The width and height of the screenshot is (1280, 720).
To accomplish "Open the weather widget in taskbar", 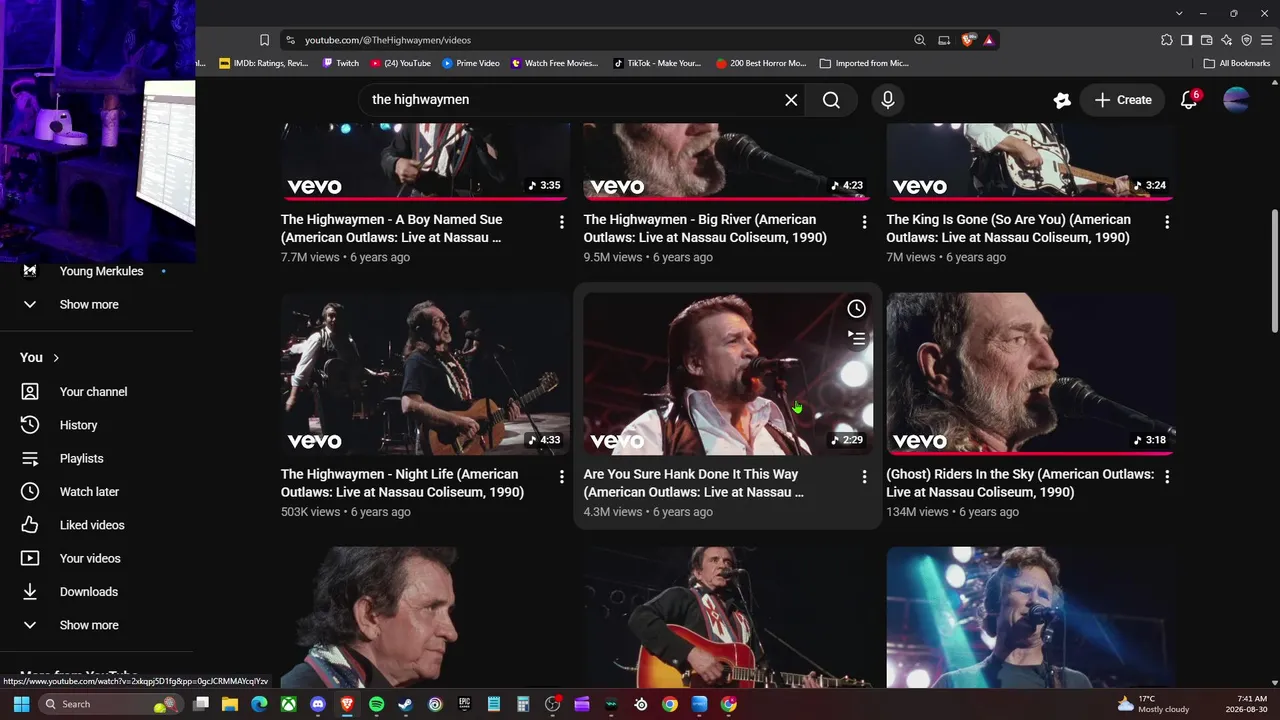I will pyautogui.click(x=1153, y=704).
